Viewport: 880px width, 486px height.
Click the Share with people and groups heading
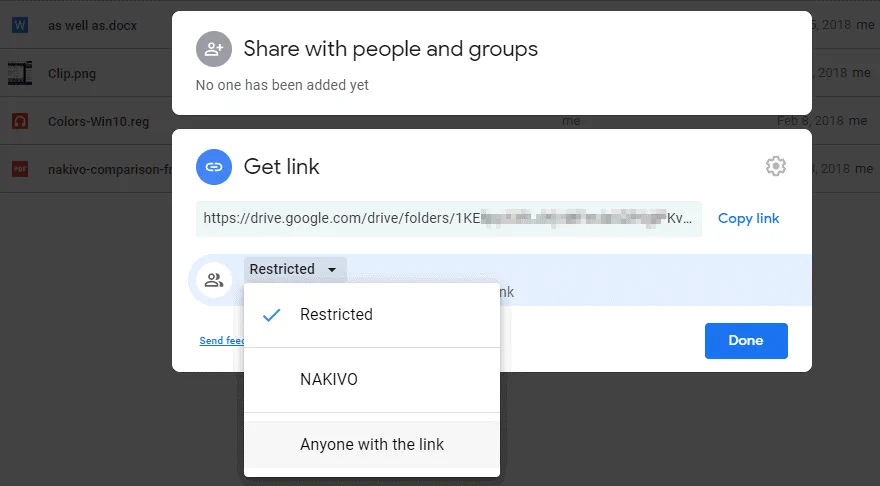click(390, 48)
